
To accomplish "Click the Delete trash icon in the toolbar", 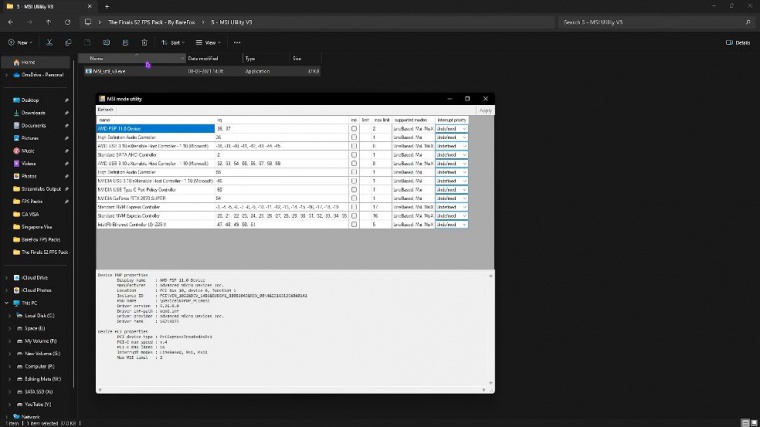I will tap(144, 43).
